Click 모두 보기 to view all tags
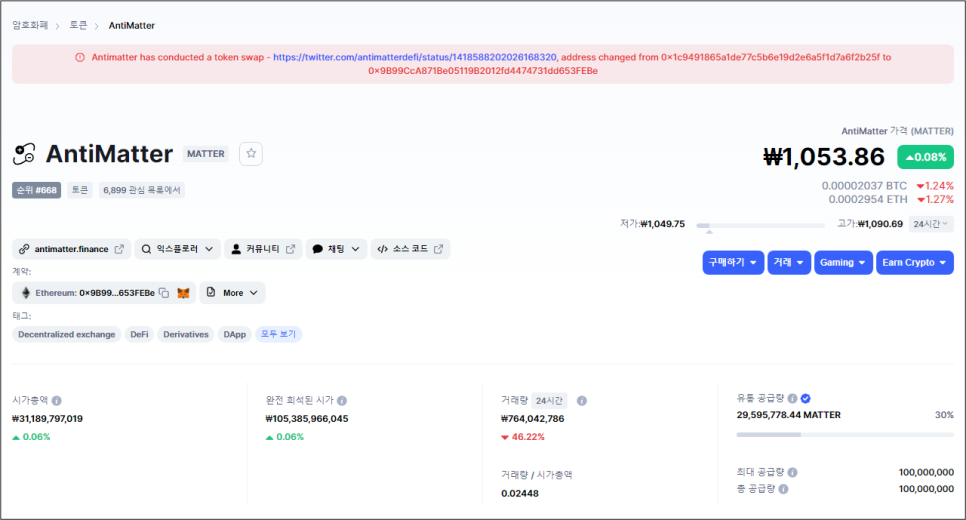This screenshot has width=966, height=520. (278, 334)
